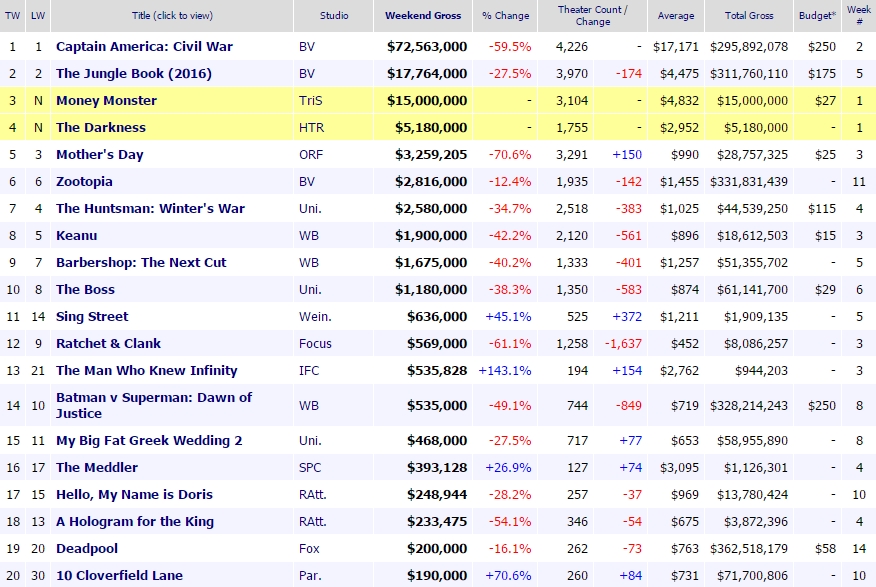Viewport: 876px width, 587px height.
Task: Select the Zootopia title link
Action: (84, 182)
